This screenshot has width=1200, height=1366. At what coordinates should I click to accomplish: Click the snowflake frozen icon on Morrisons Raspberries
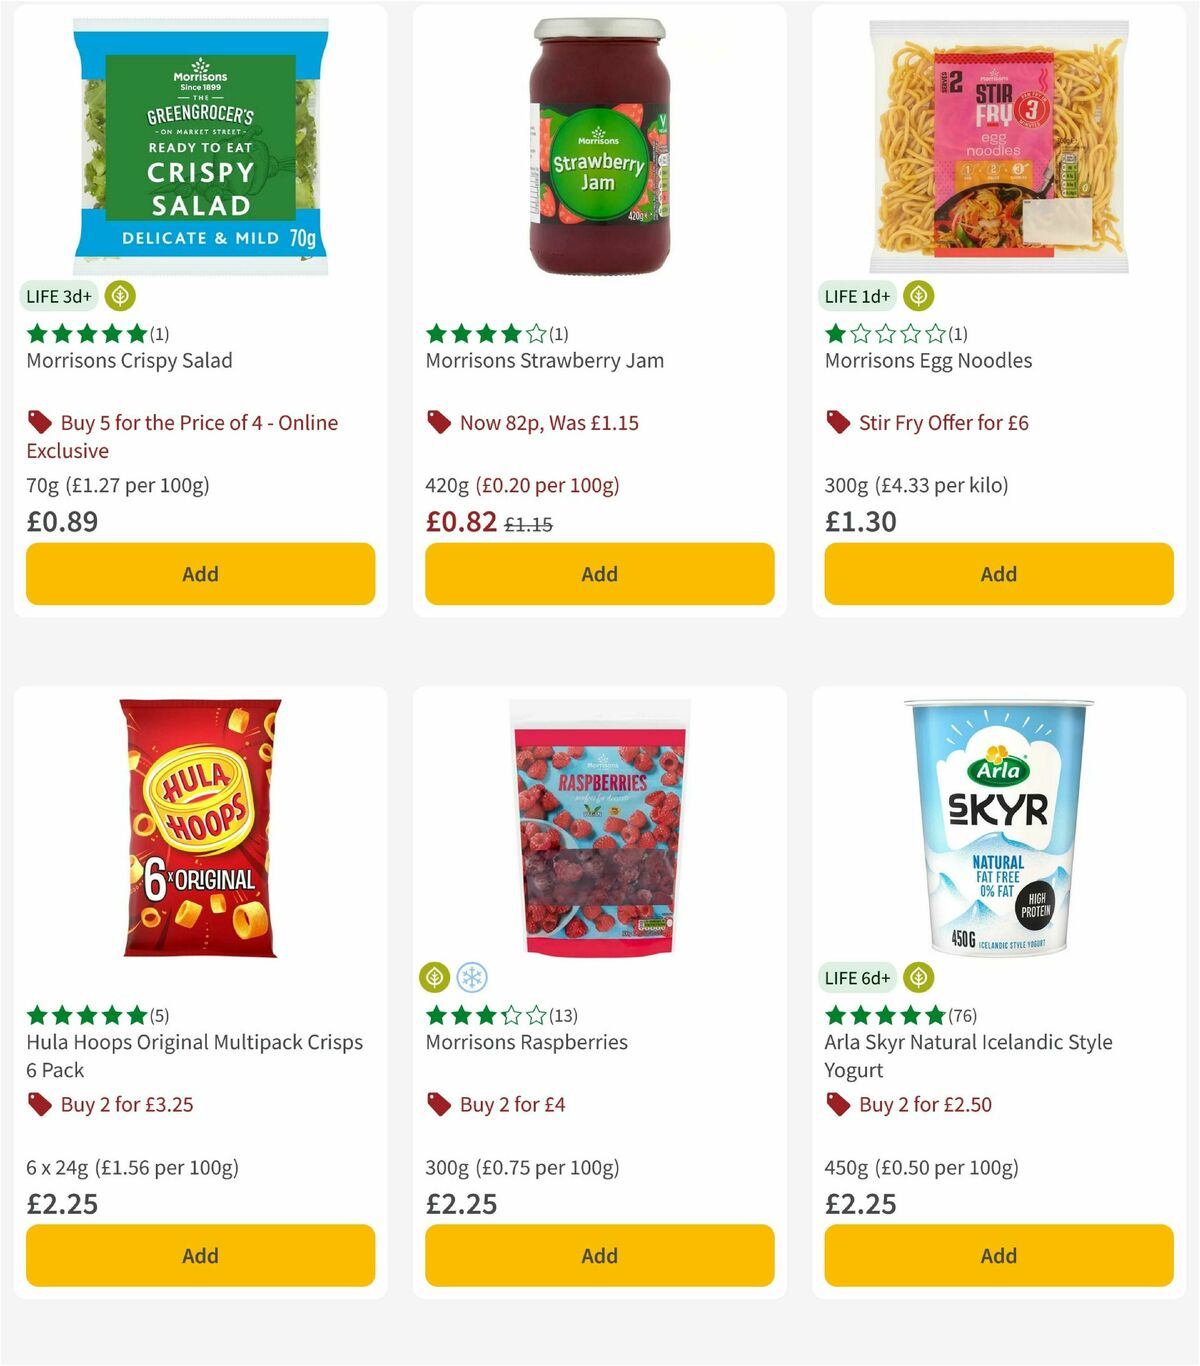tap(471, 978)
